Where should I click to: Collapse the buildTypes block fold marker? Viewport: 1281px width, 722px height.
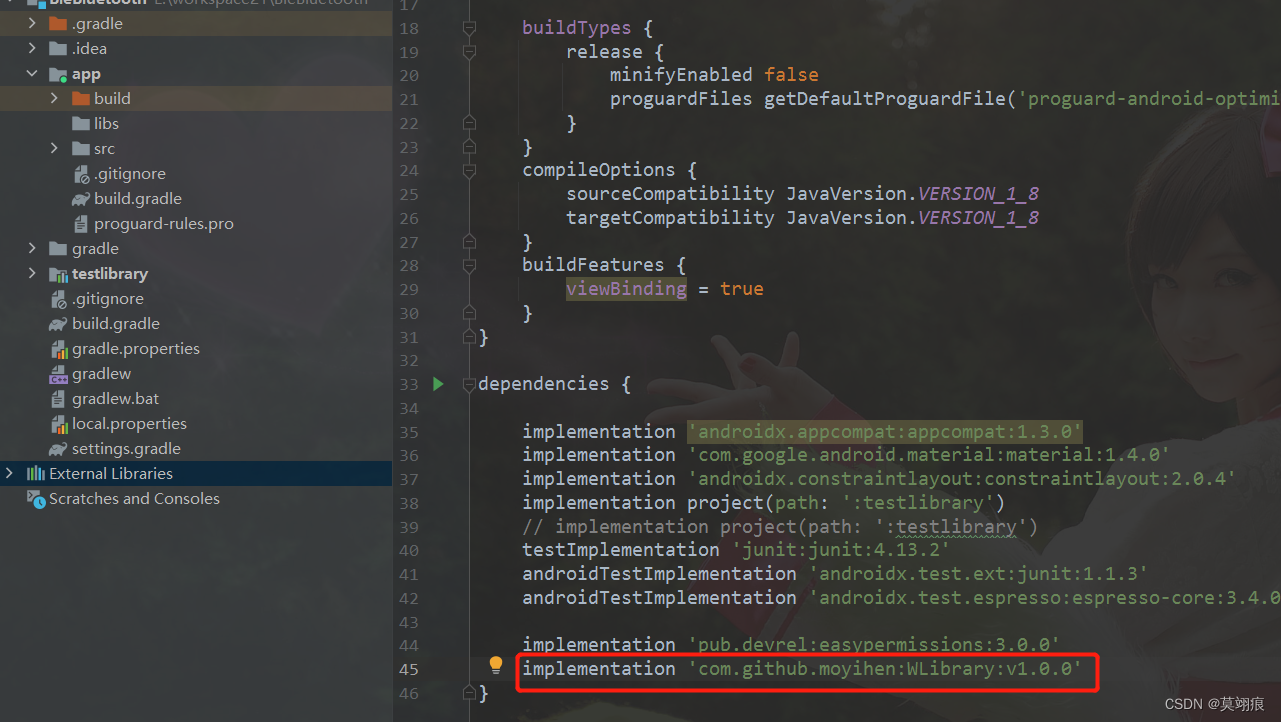(x=469, y=28)
